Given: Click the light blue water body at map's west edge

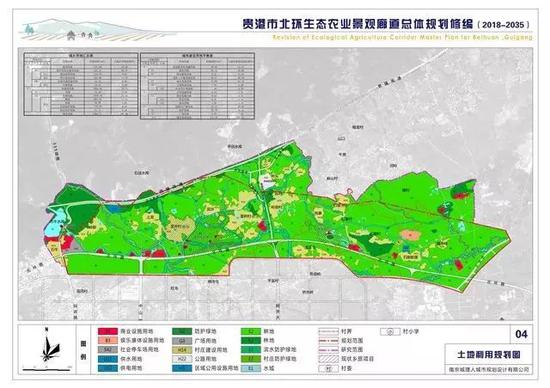Looking at the screenshot, I should coord(55,223).
